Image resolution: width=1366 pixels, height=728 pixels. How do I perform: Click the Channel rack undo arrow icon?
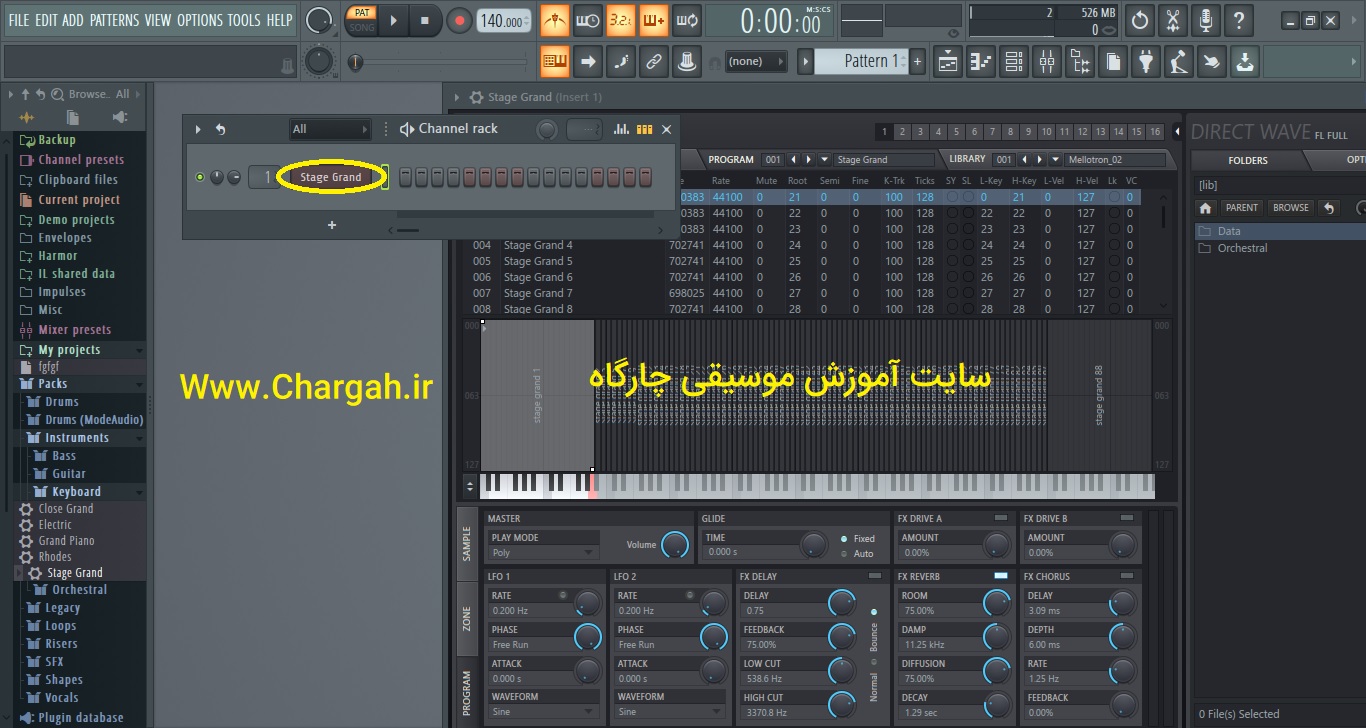tap(220, 129)
